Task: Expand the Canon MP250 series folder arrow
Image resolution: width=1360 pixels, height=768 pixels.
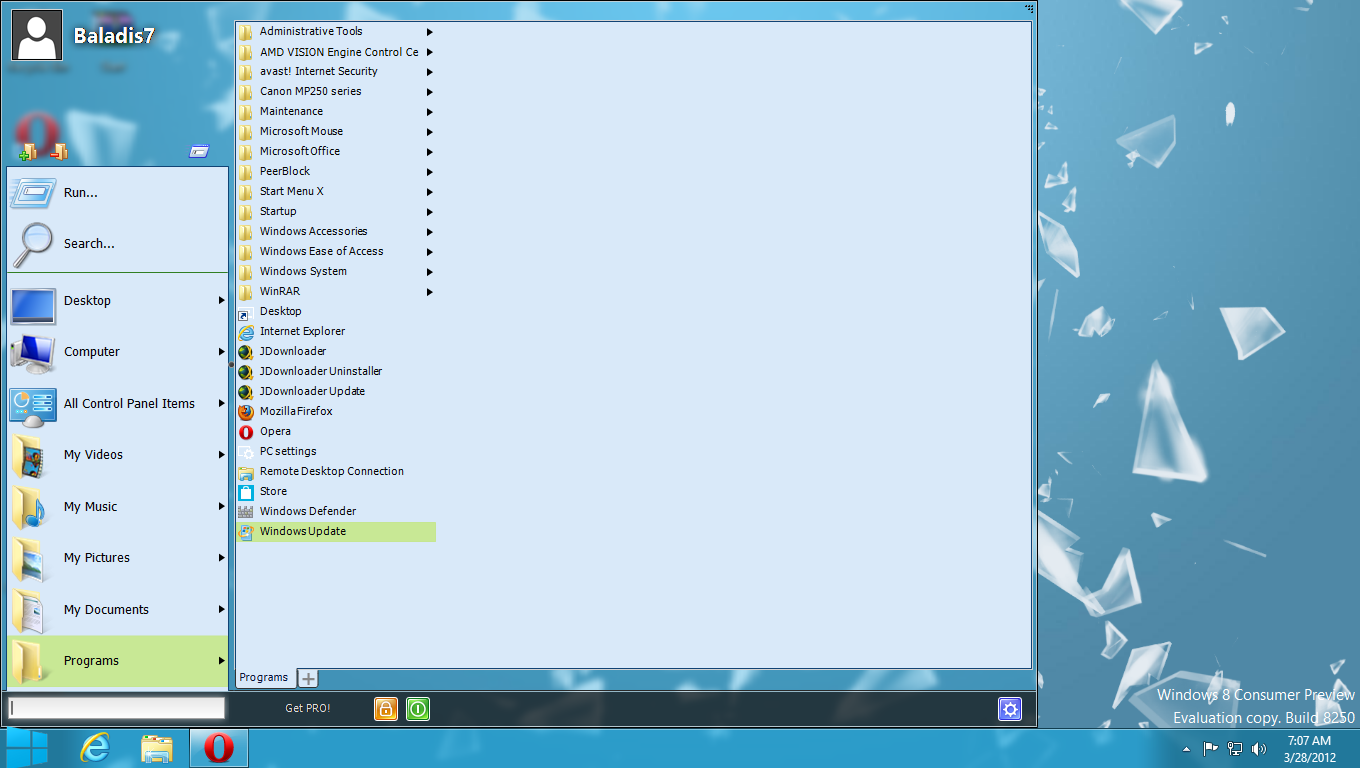Action: coord(430,92)
